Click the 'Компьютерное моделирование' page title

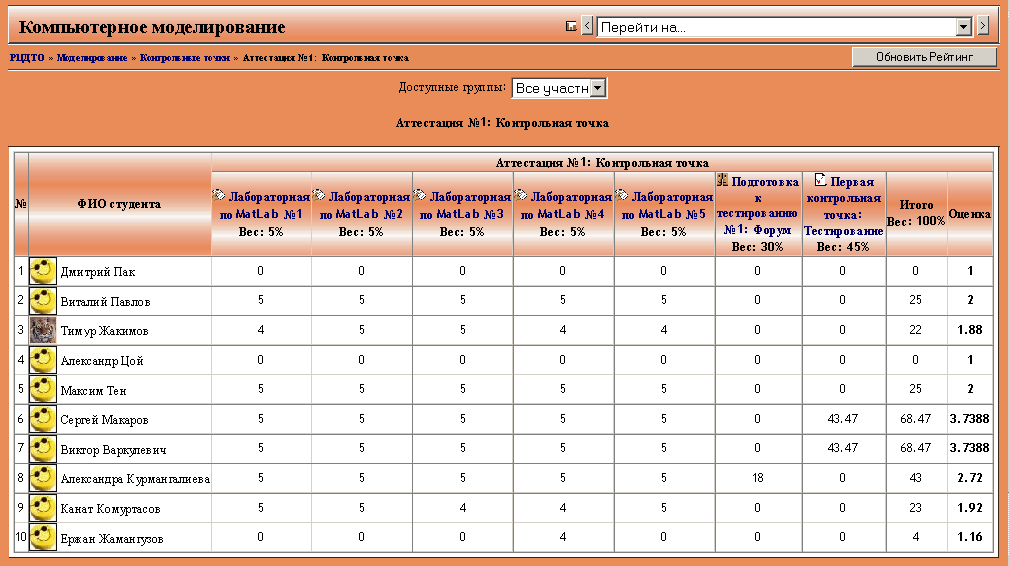[x=152, y=27]
